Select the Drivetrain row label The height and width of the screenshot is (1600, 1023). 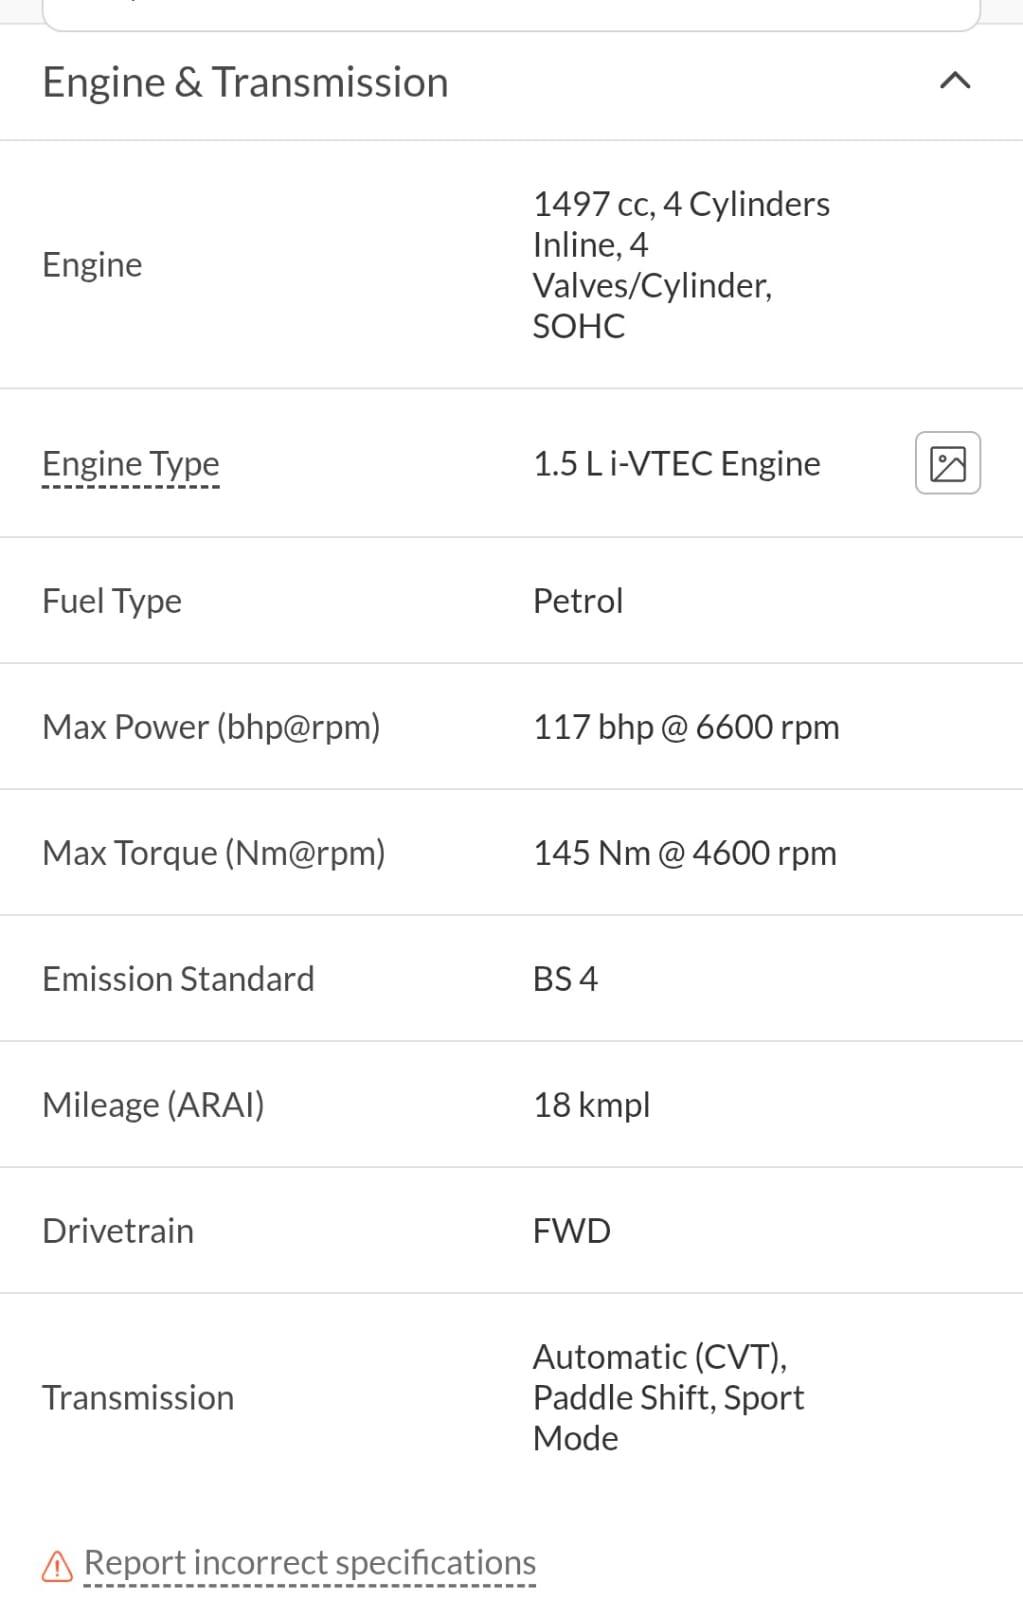coord(118,1230)
